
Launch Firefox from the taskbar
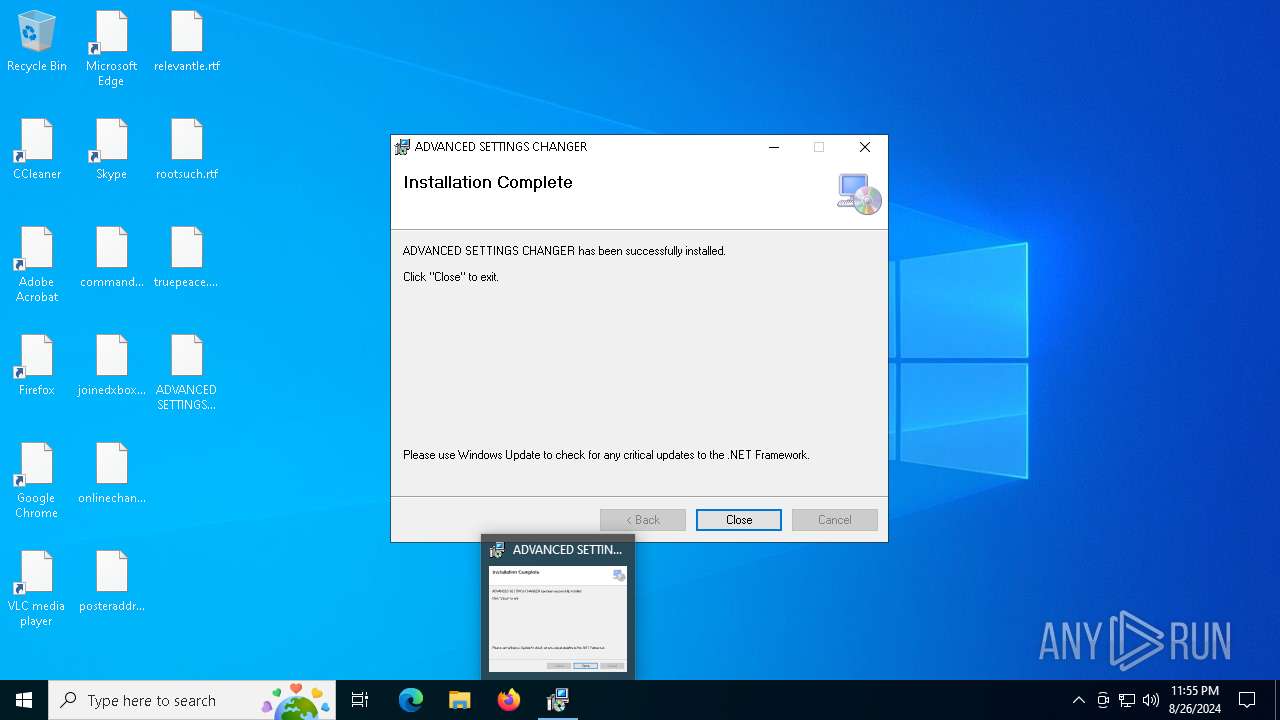pyautogui.click(x=508, y=700)
